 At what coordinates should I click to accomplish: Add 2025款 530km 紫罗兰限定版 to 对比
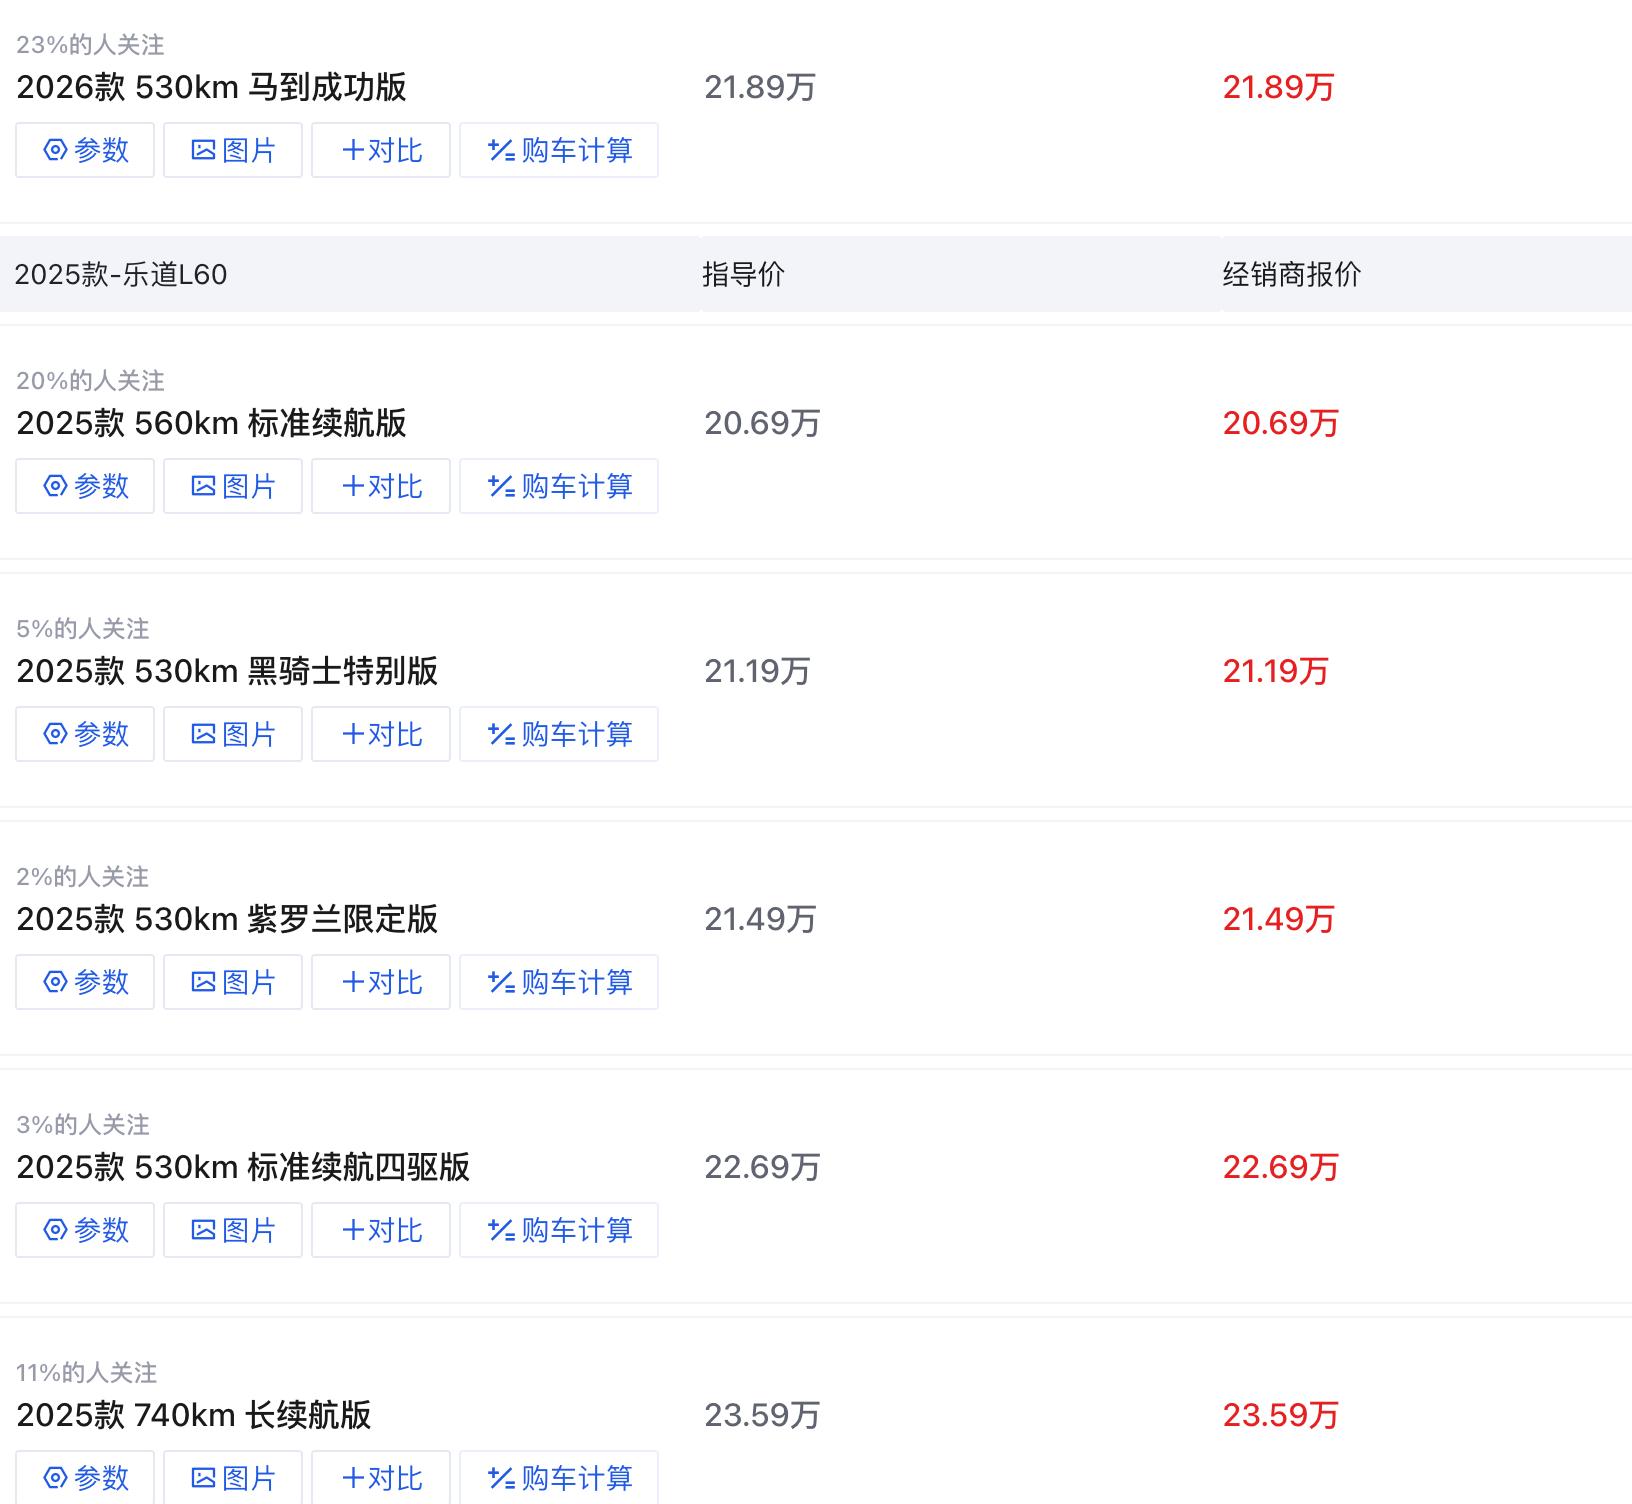(381, 982)
